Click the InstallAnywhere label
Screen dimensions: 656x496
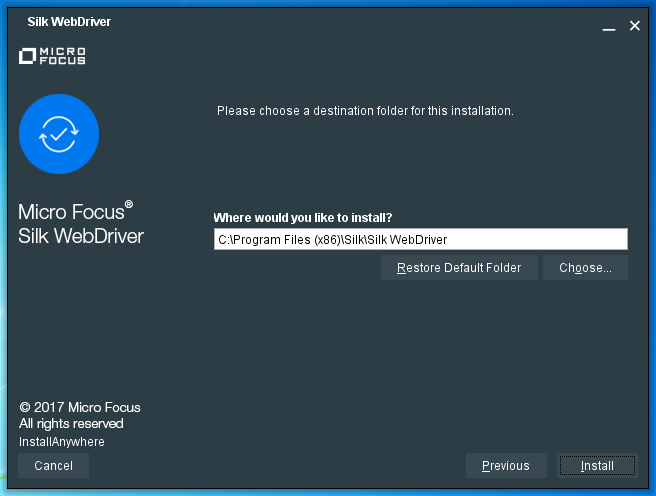[x=62, y=442]
